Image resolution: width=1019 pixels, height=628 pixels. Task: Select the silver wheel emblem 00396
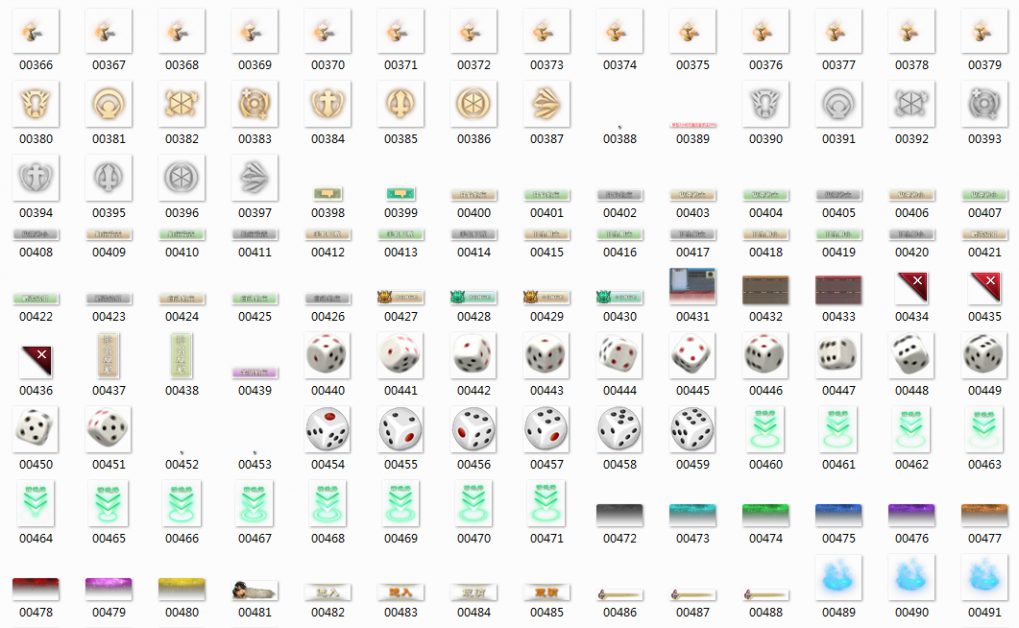(x=182, y=178)
